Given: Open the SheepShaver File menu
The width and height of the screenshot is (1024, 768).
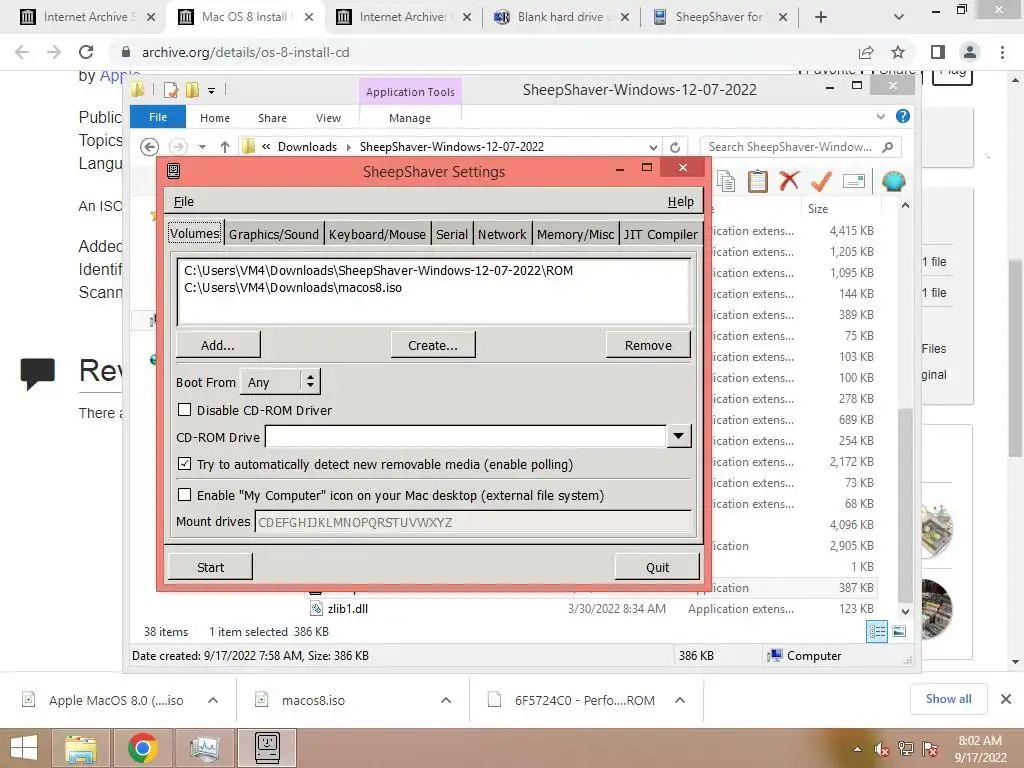Looking at the screenshot, I should pyautogui.click(x=184, y=201).
